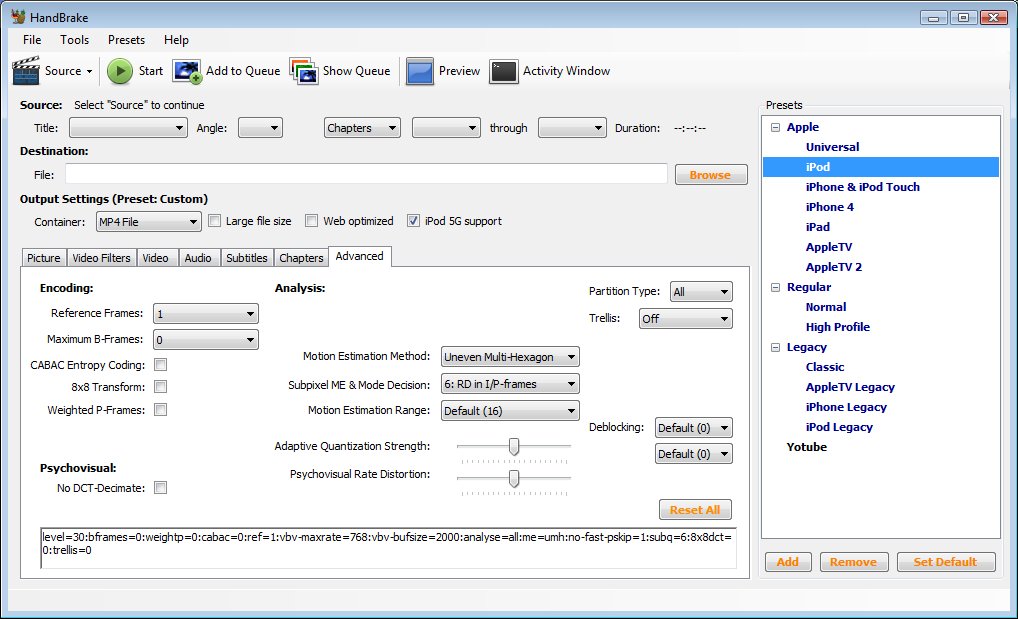Click the HandBrake app icon in title bar
This screenshot has width=1018, height=619.
pos(18,17)
